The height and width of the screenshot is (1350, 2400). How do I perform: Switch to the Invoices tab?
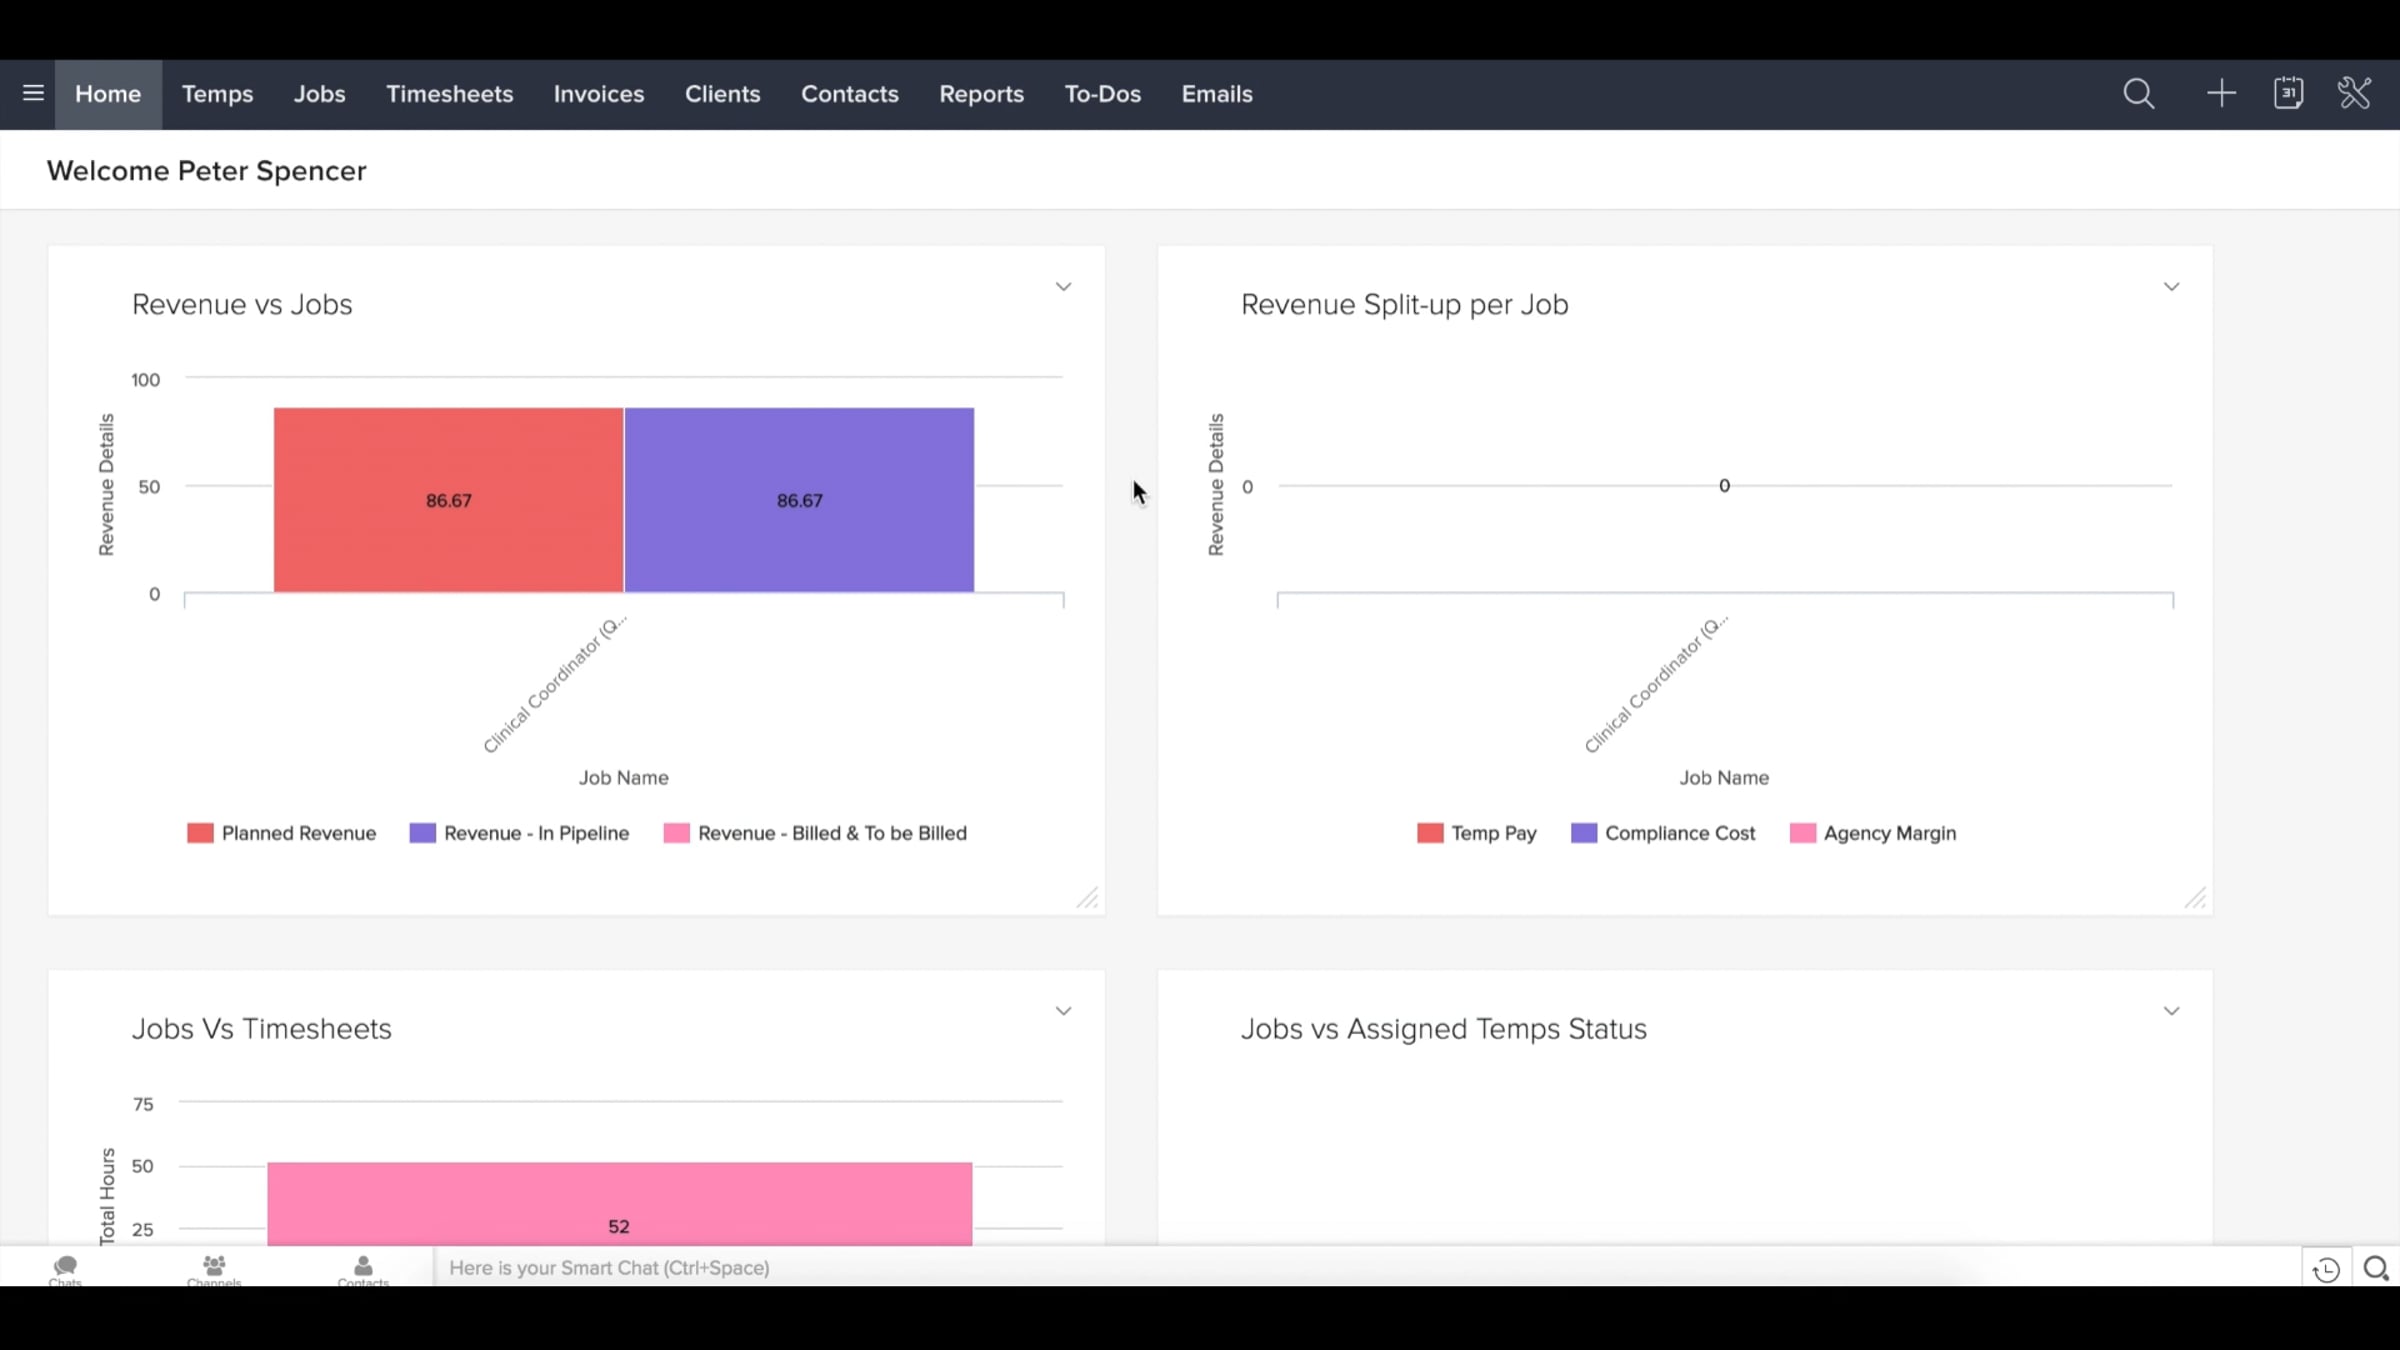(x=598, y=94)
